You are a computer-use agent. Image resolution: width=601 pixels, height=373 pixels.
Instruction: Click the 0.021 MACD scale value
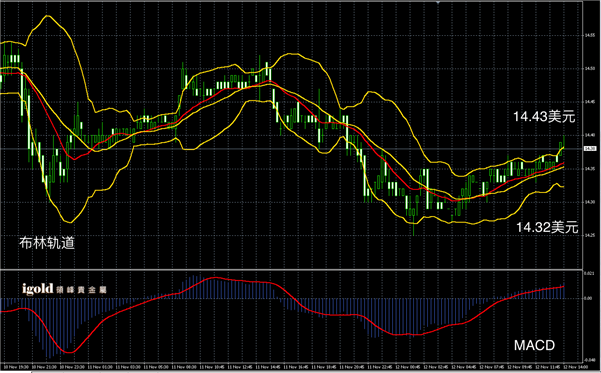pyautogui.click(x=589, y=273)
